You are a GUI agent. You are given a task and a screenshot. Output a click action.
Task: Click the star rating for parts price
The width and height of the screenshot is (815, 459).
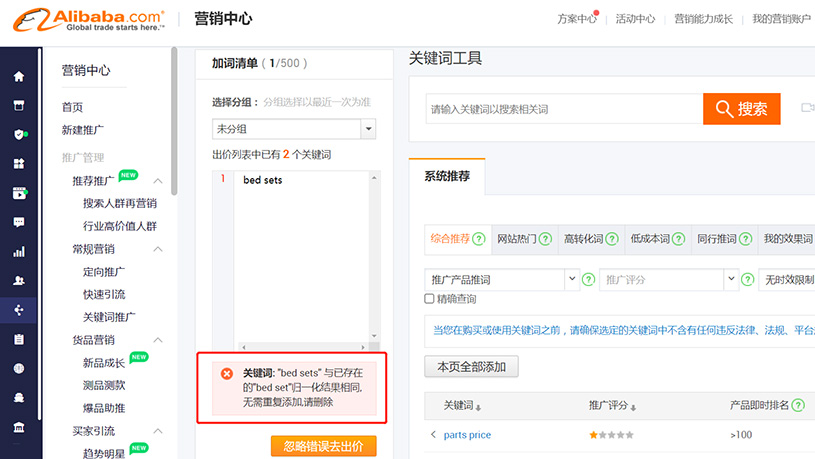611,435
